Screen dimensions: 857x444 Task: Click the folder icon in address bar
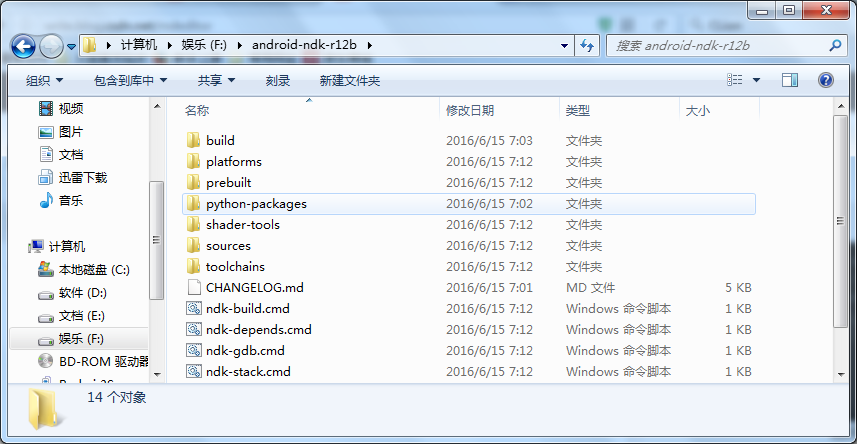[89, 45]
